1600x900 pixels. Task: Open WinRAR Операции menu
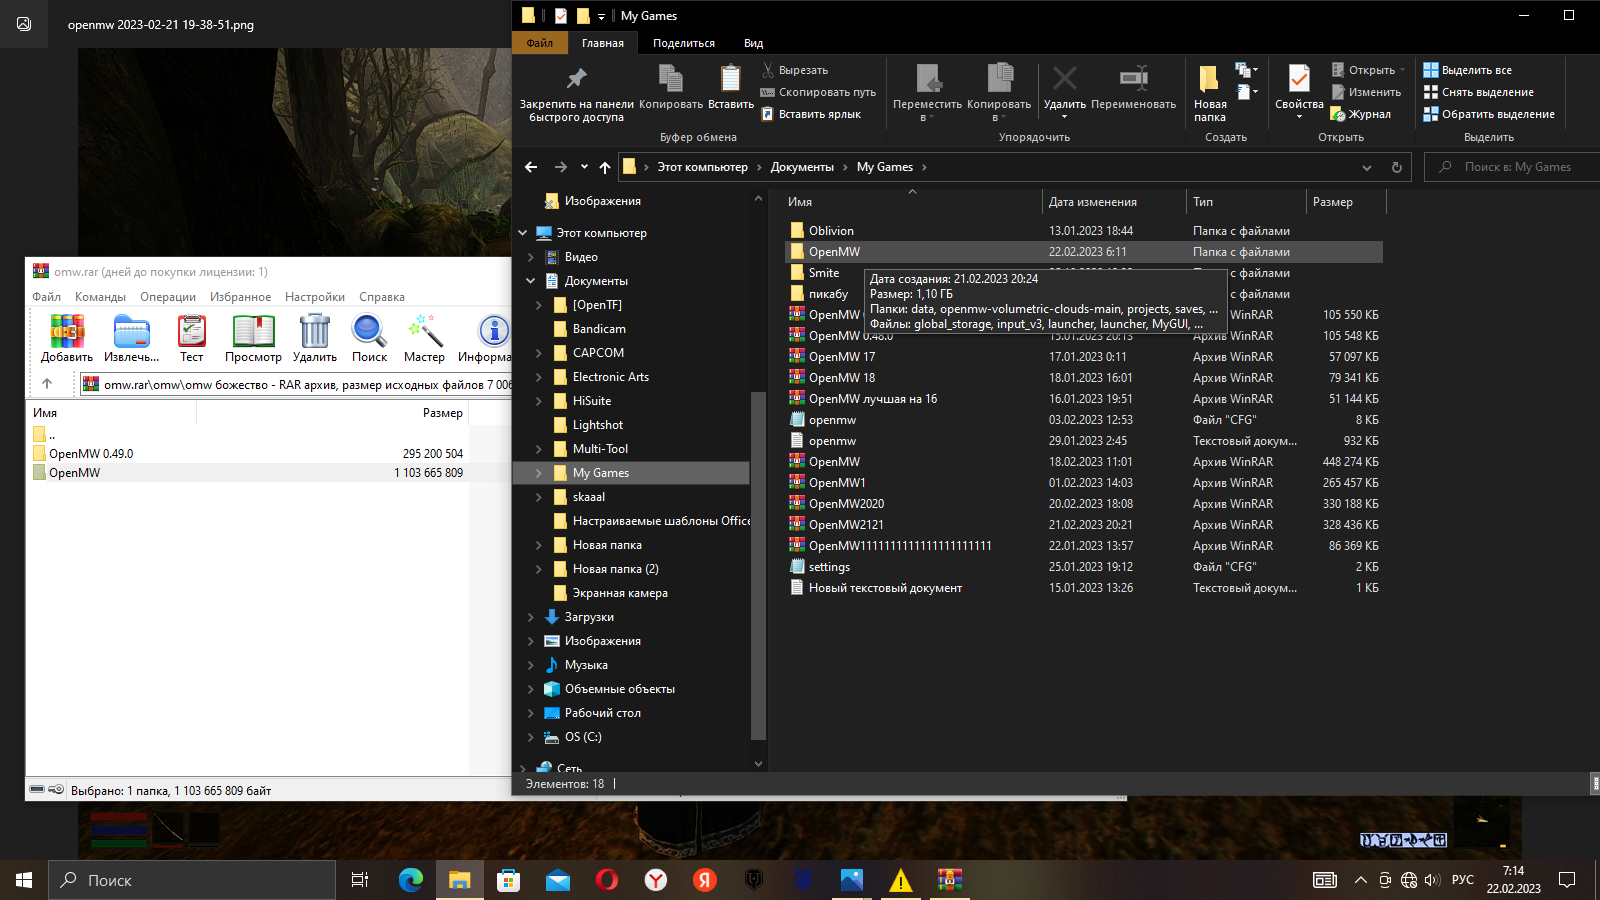click(168, 297)
